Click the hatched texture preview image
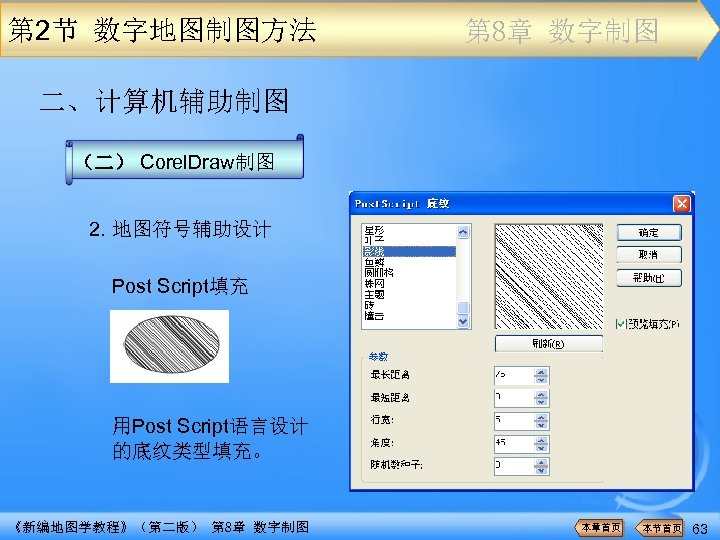The image size is (720, 540). click(x=549, y=276)
